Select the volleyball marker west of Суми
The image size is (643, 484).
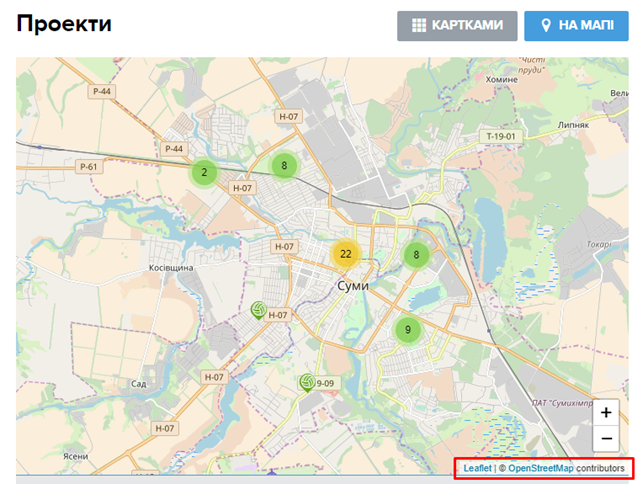[x=259, y=311]
